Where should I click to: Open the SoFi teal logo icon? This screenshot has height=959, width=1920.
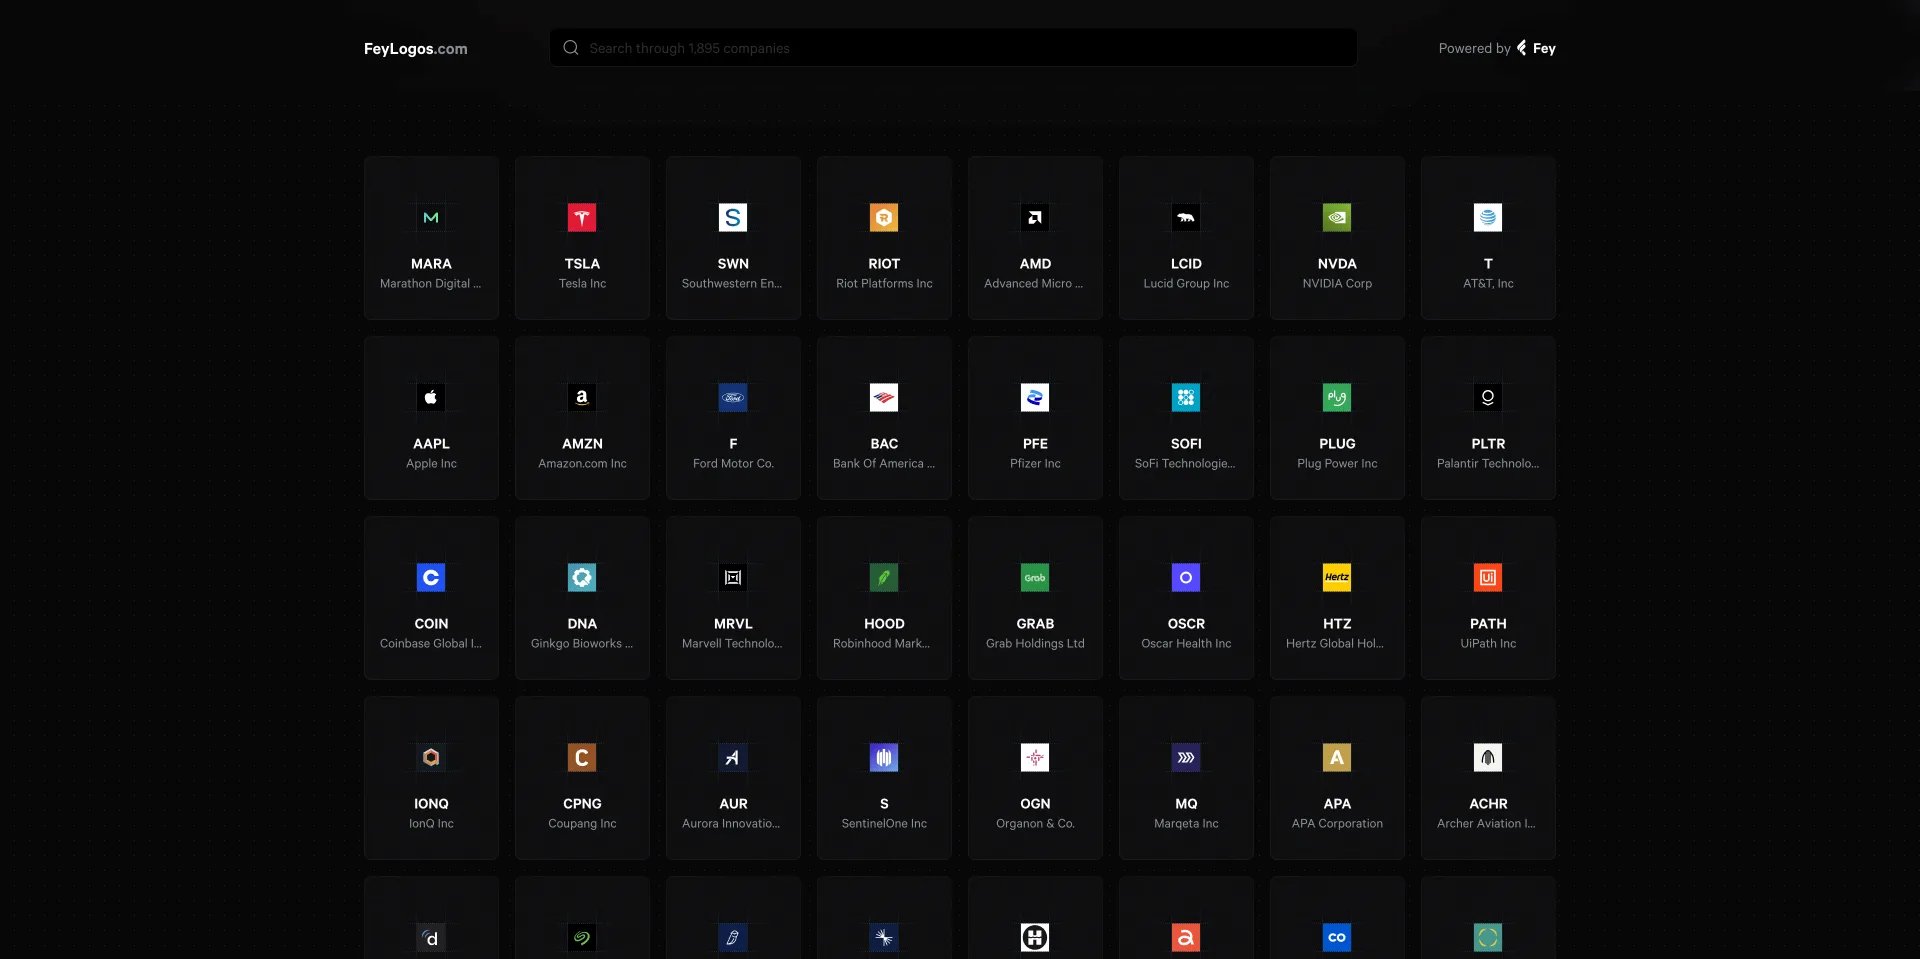(1186, 397)
